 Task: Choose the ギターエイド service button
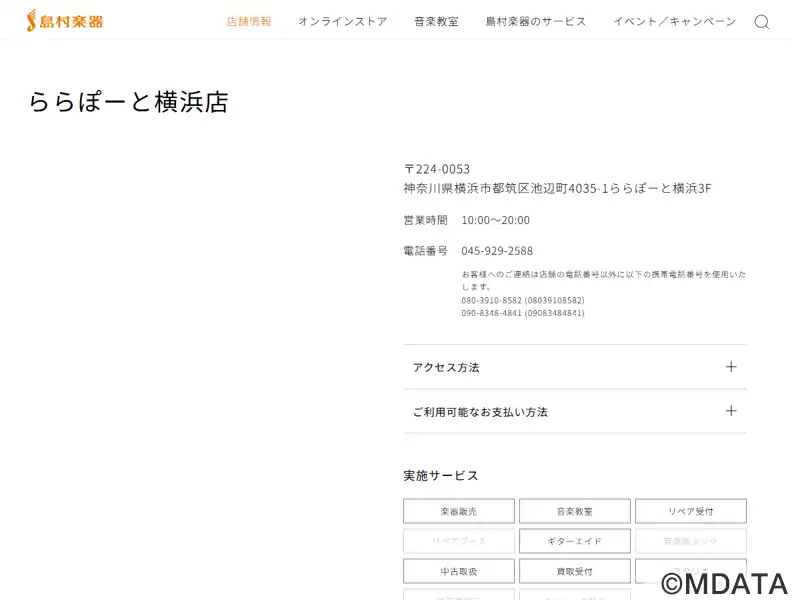(574, 541)
